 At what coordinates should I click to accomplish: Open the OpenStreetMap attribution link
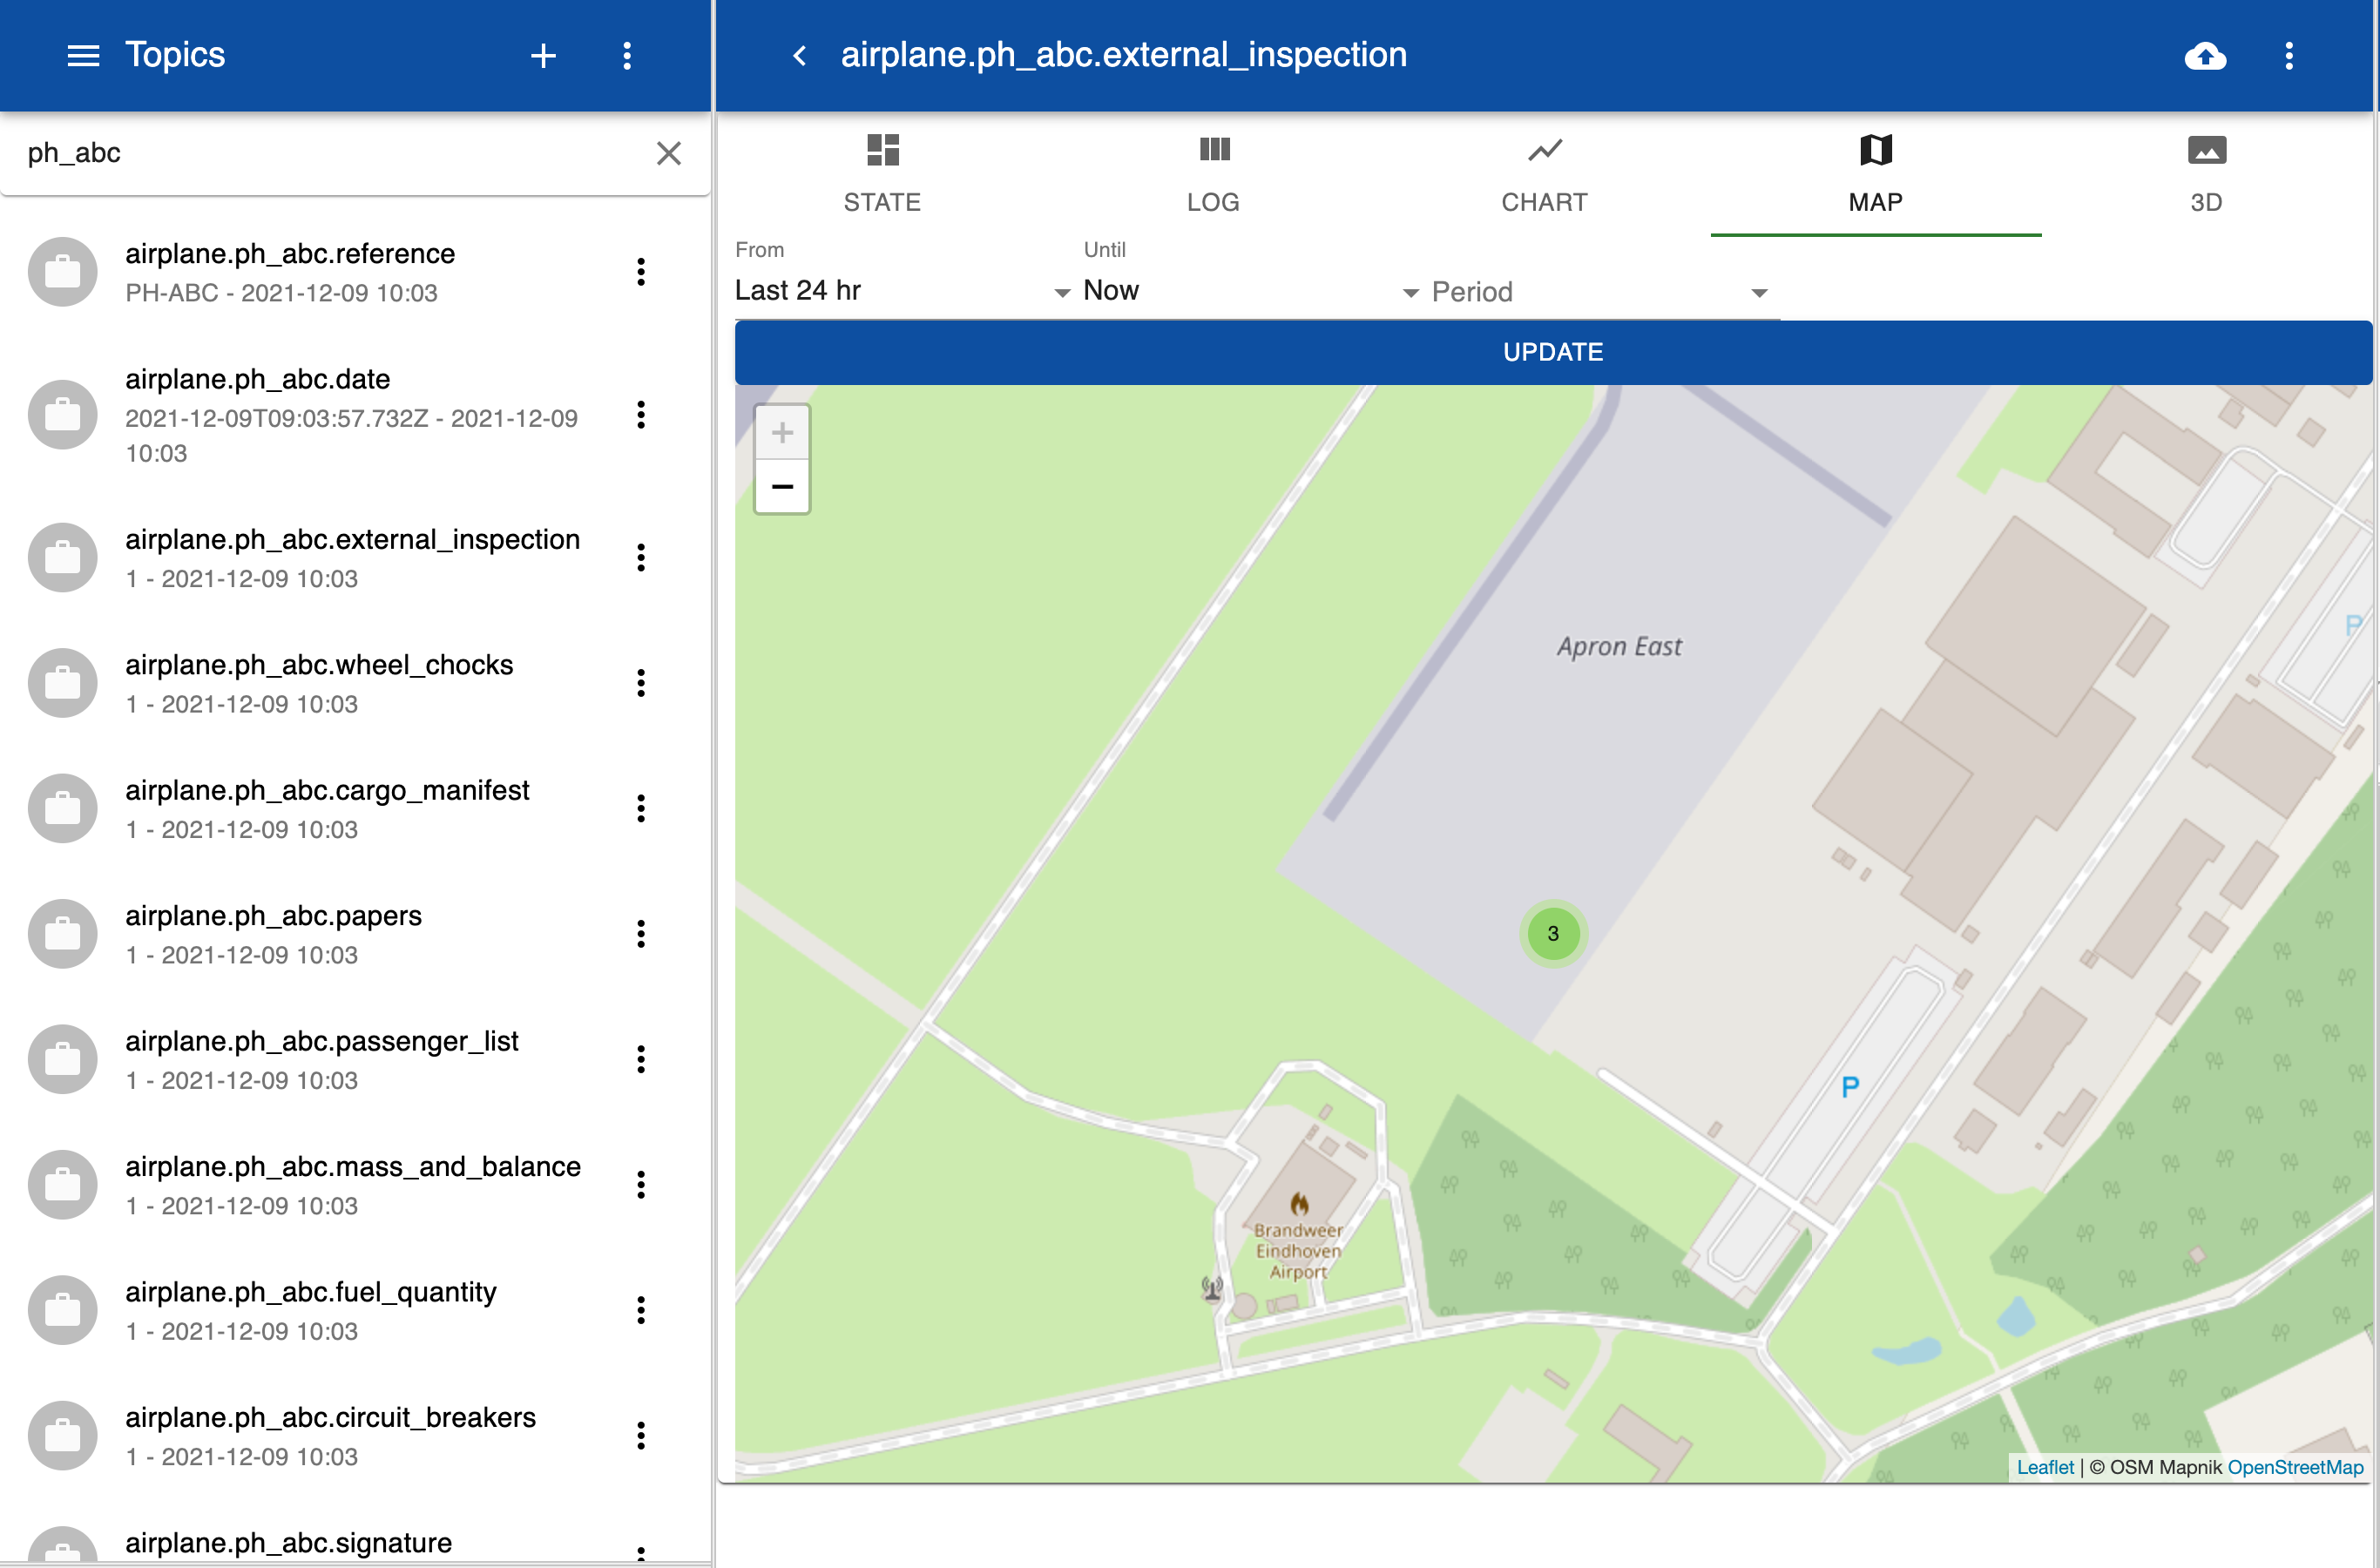click(2295, 1467)
